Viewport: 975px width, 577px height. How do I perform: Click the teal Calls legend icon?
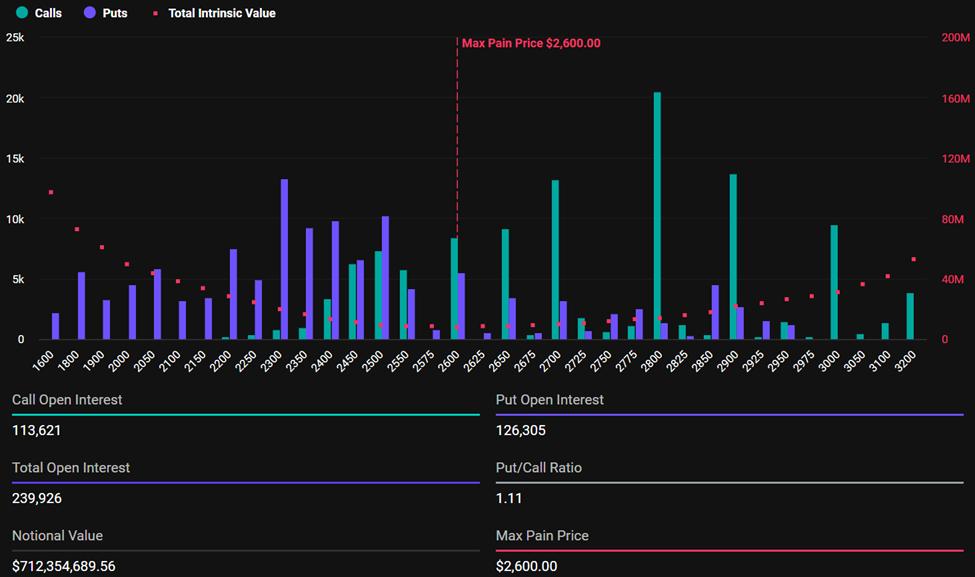point(23,13)
